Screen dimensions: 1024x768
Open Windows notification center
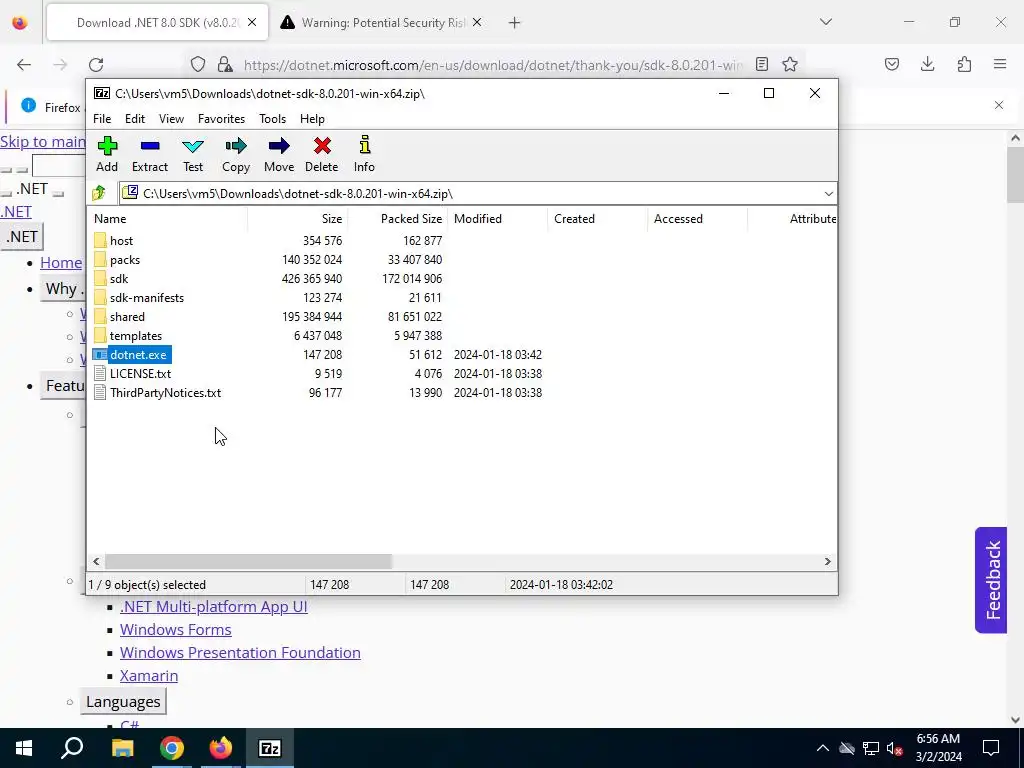[x=991, y=748]
